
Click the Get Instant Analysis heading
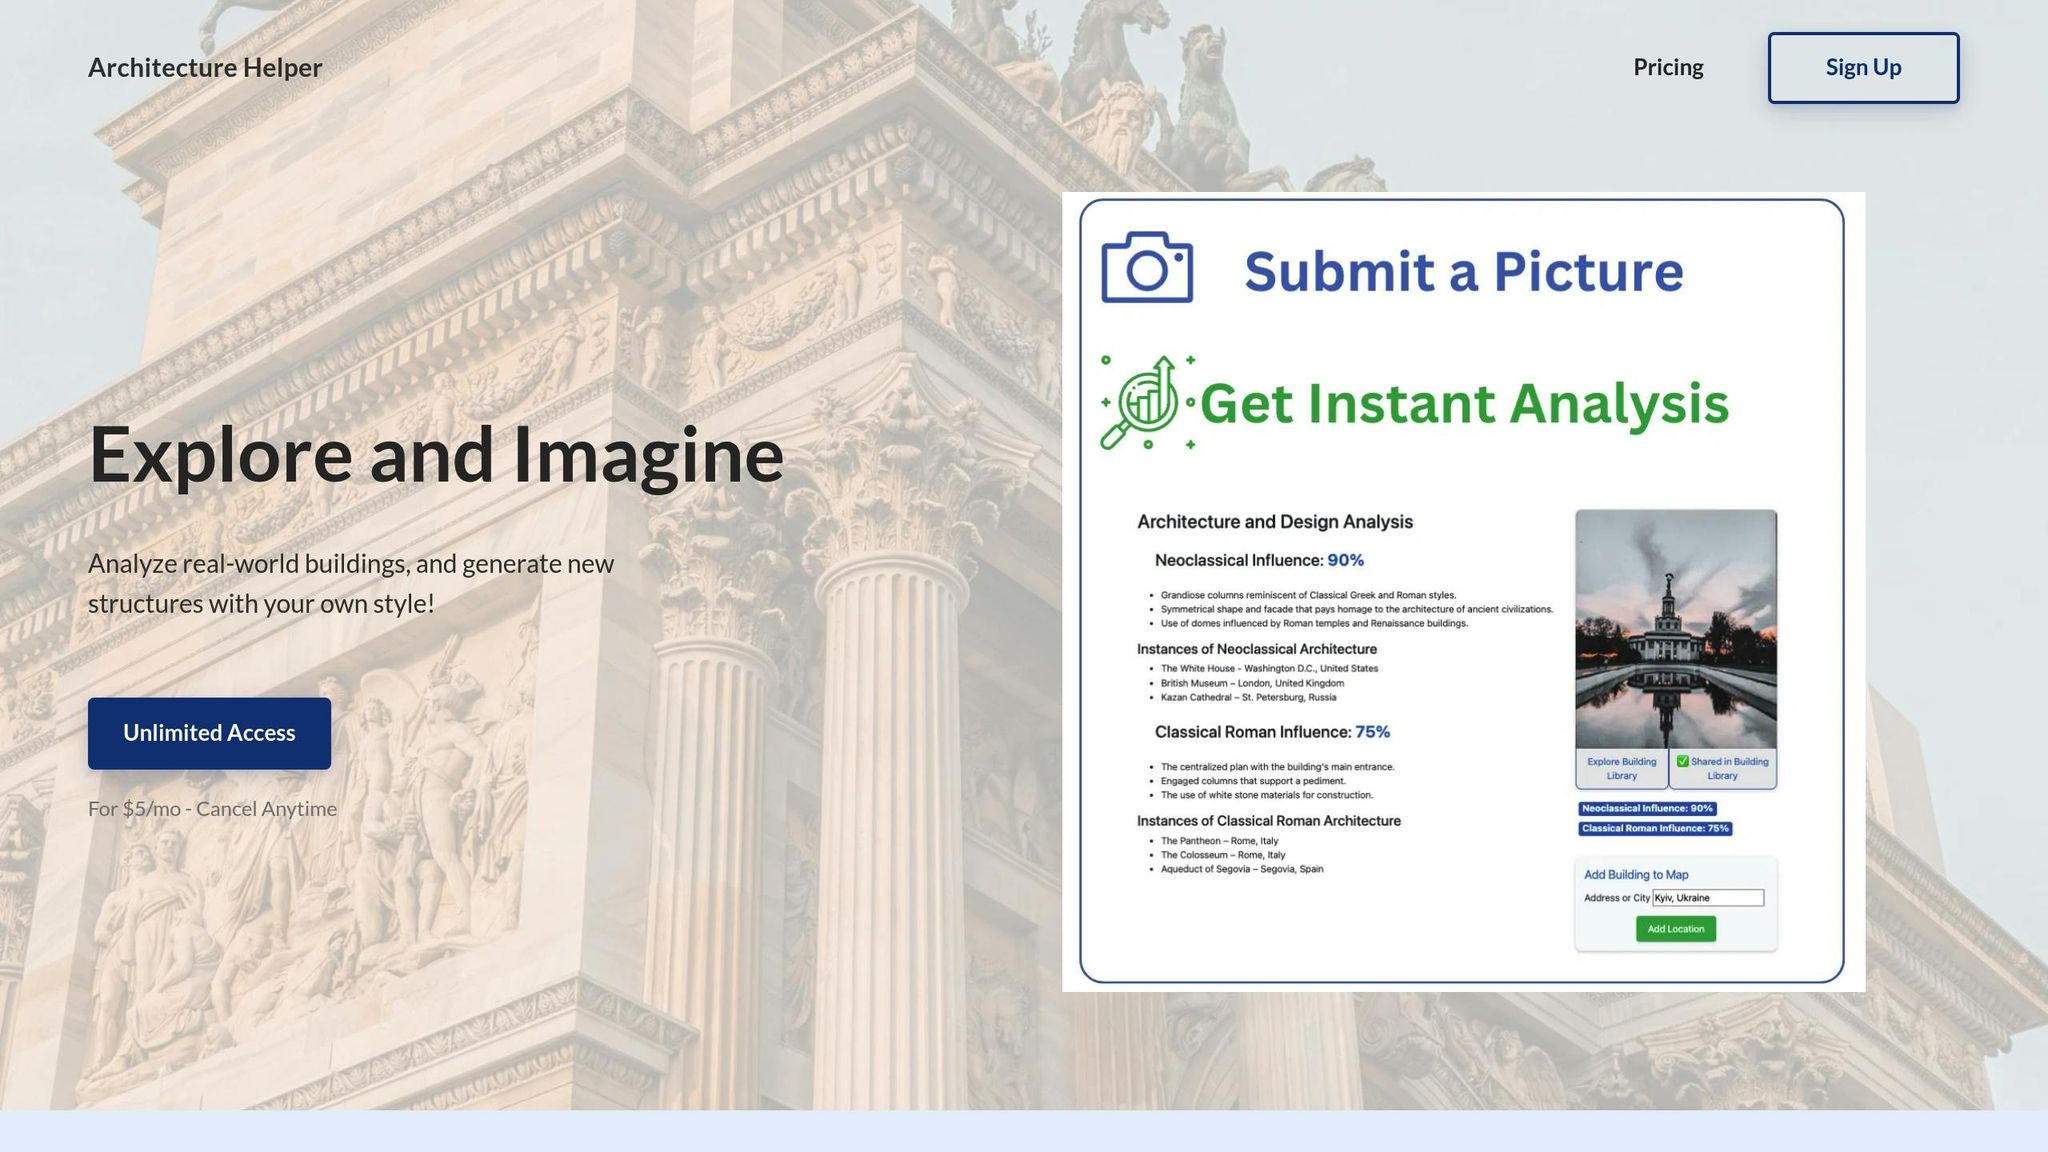point(1464,403)
